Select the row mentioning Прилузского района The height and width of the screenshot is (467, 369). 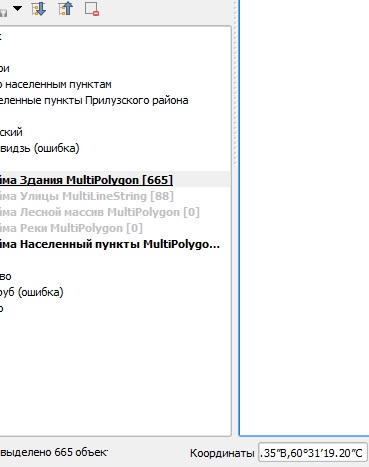pyautogui.click(x=94, y=100)
